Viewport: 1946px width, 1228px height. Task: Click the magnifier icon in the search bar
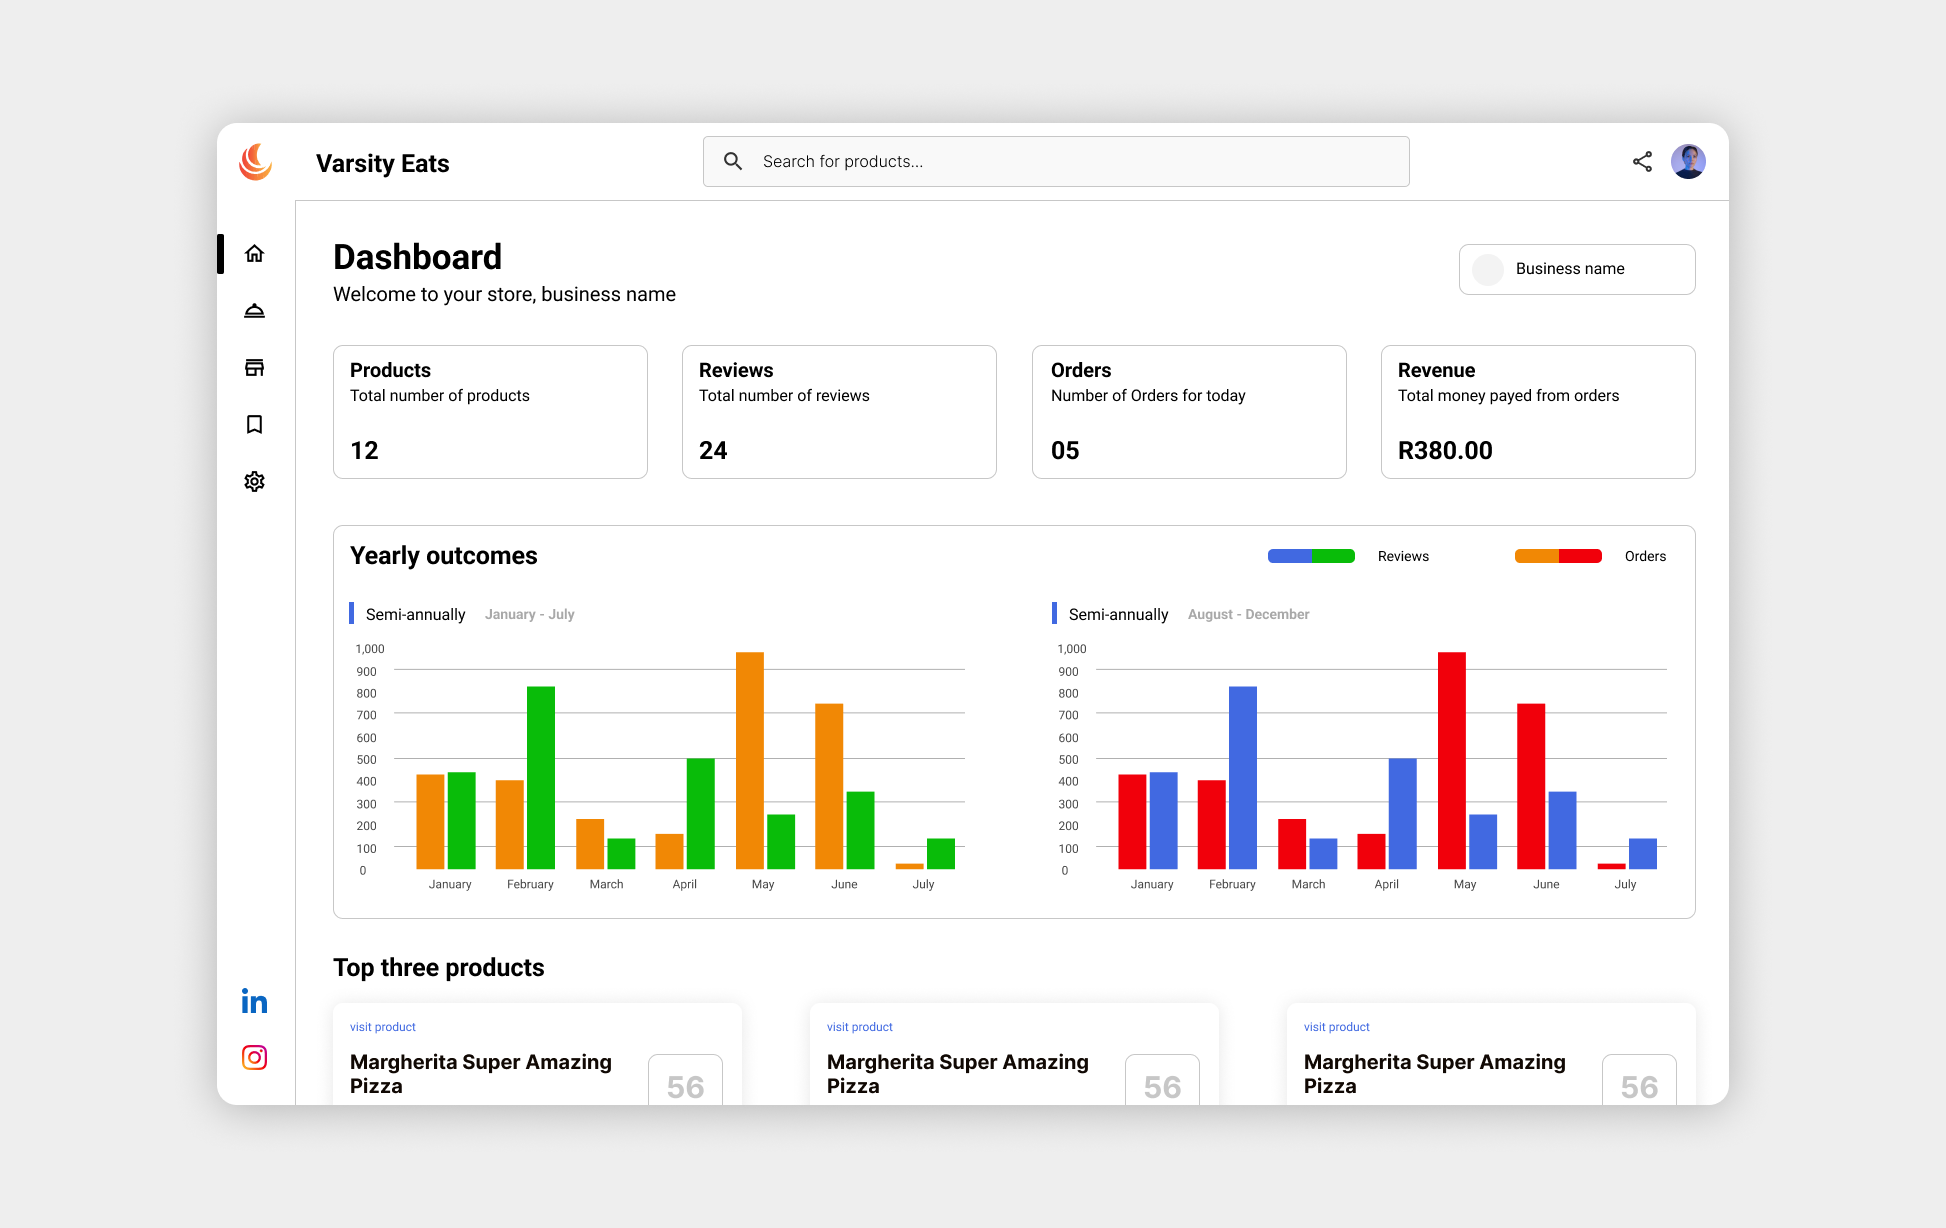point(733,161)
